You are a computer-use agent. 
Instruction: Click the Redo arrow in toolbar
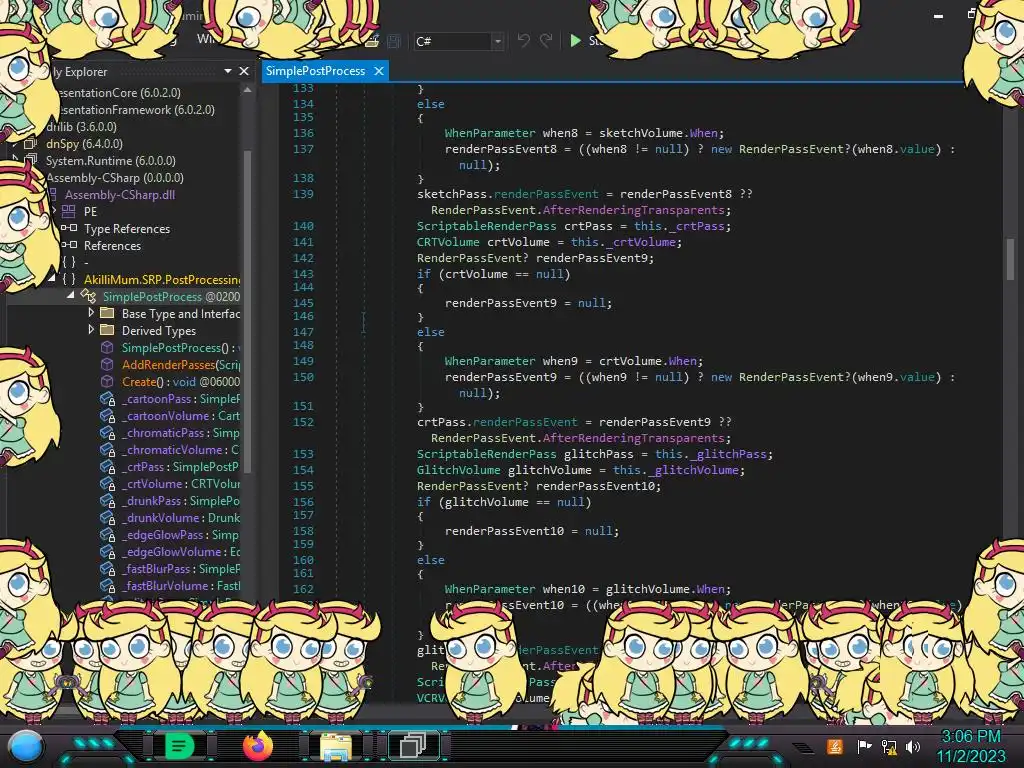pos(546,41)
